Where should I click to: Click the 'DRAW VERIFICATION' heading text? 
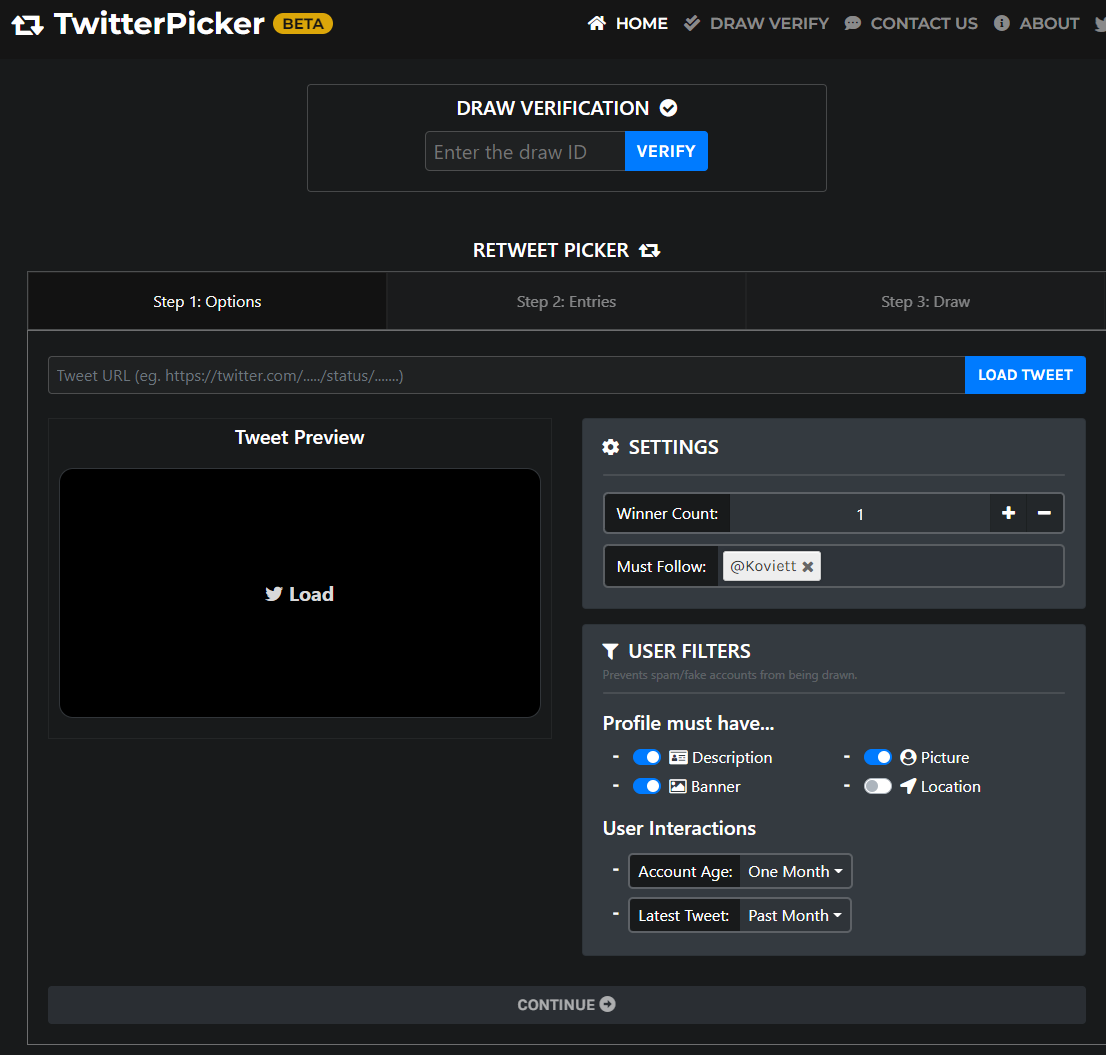point(553,108)
